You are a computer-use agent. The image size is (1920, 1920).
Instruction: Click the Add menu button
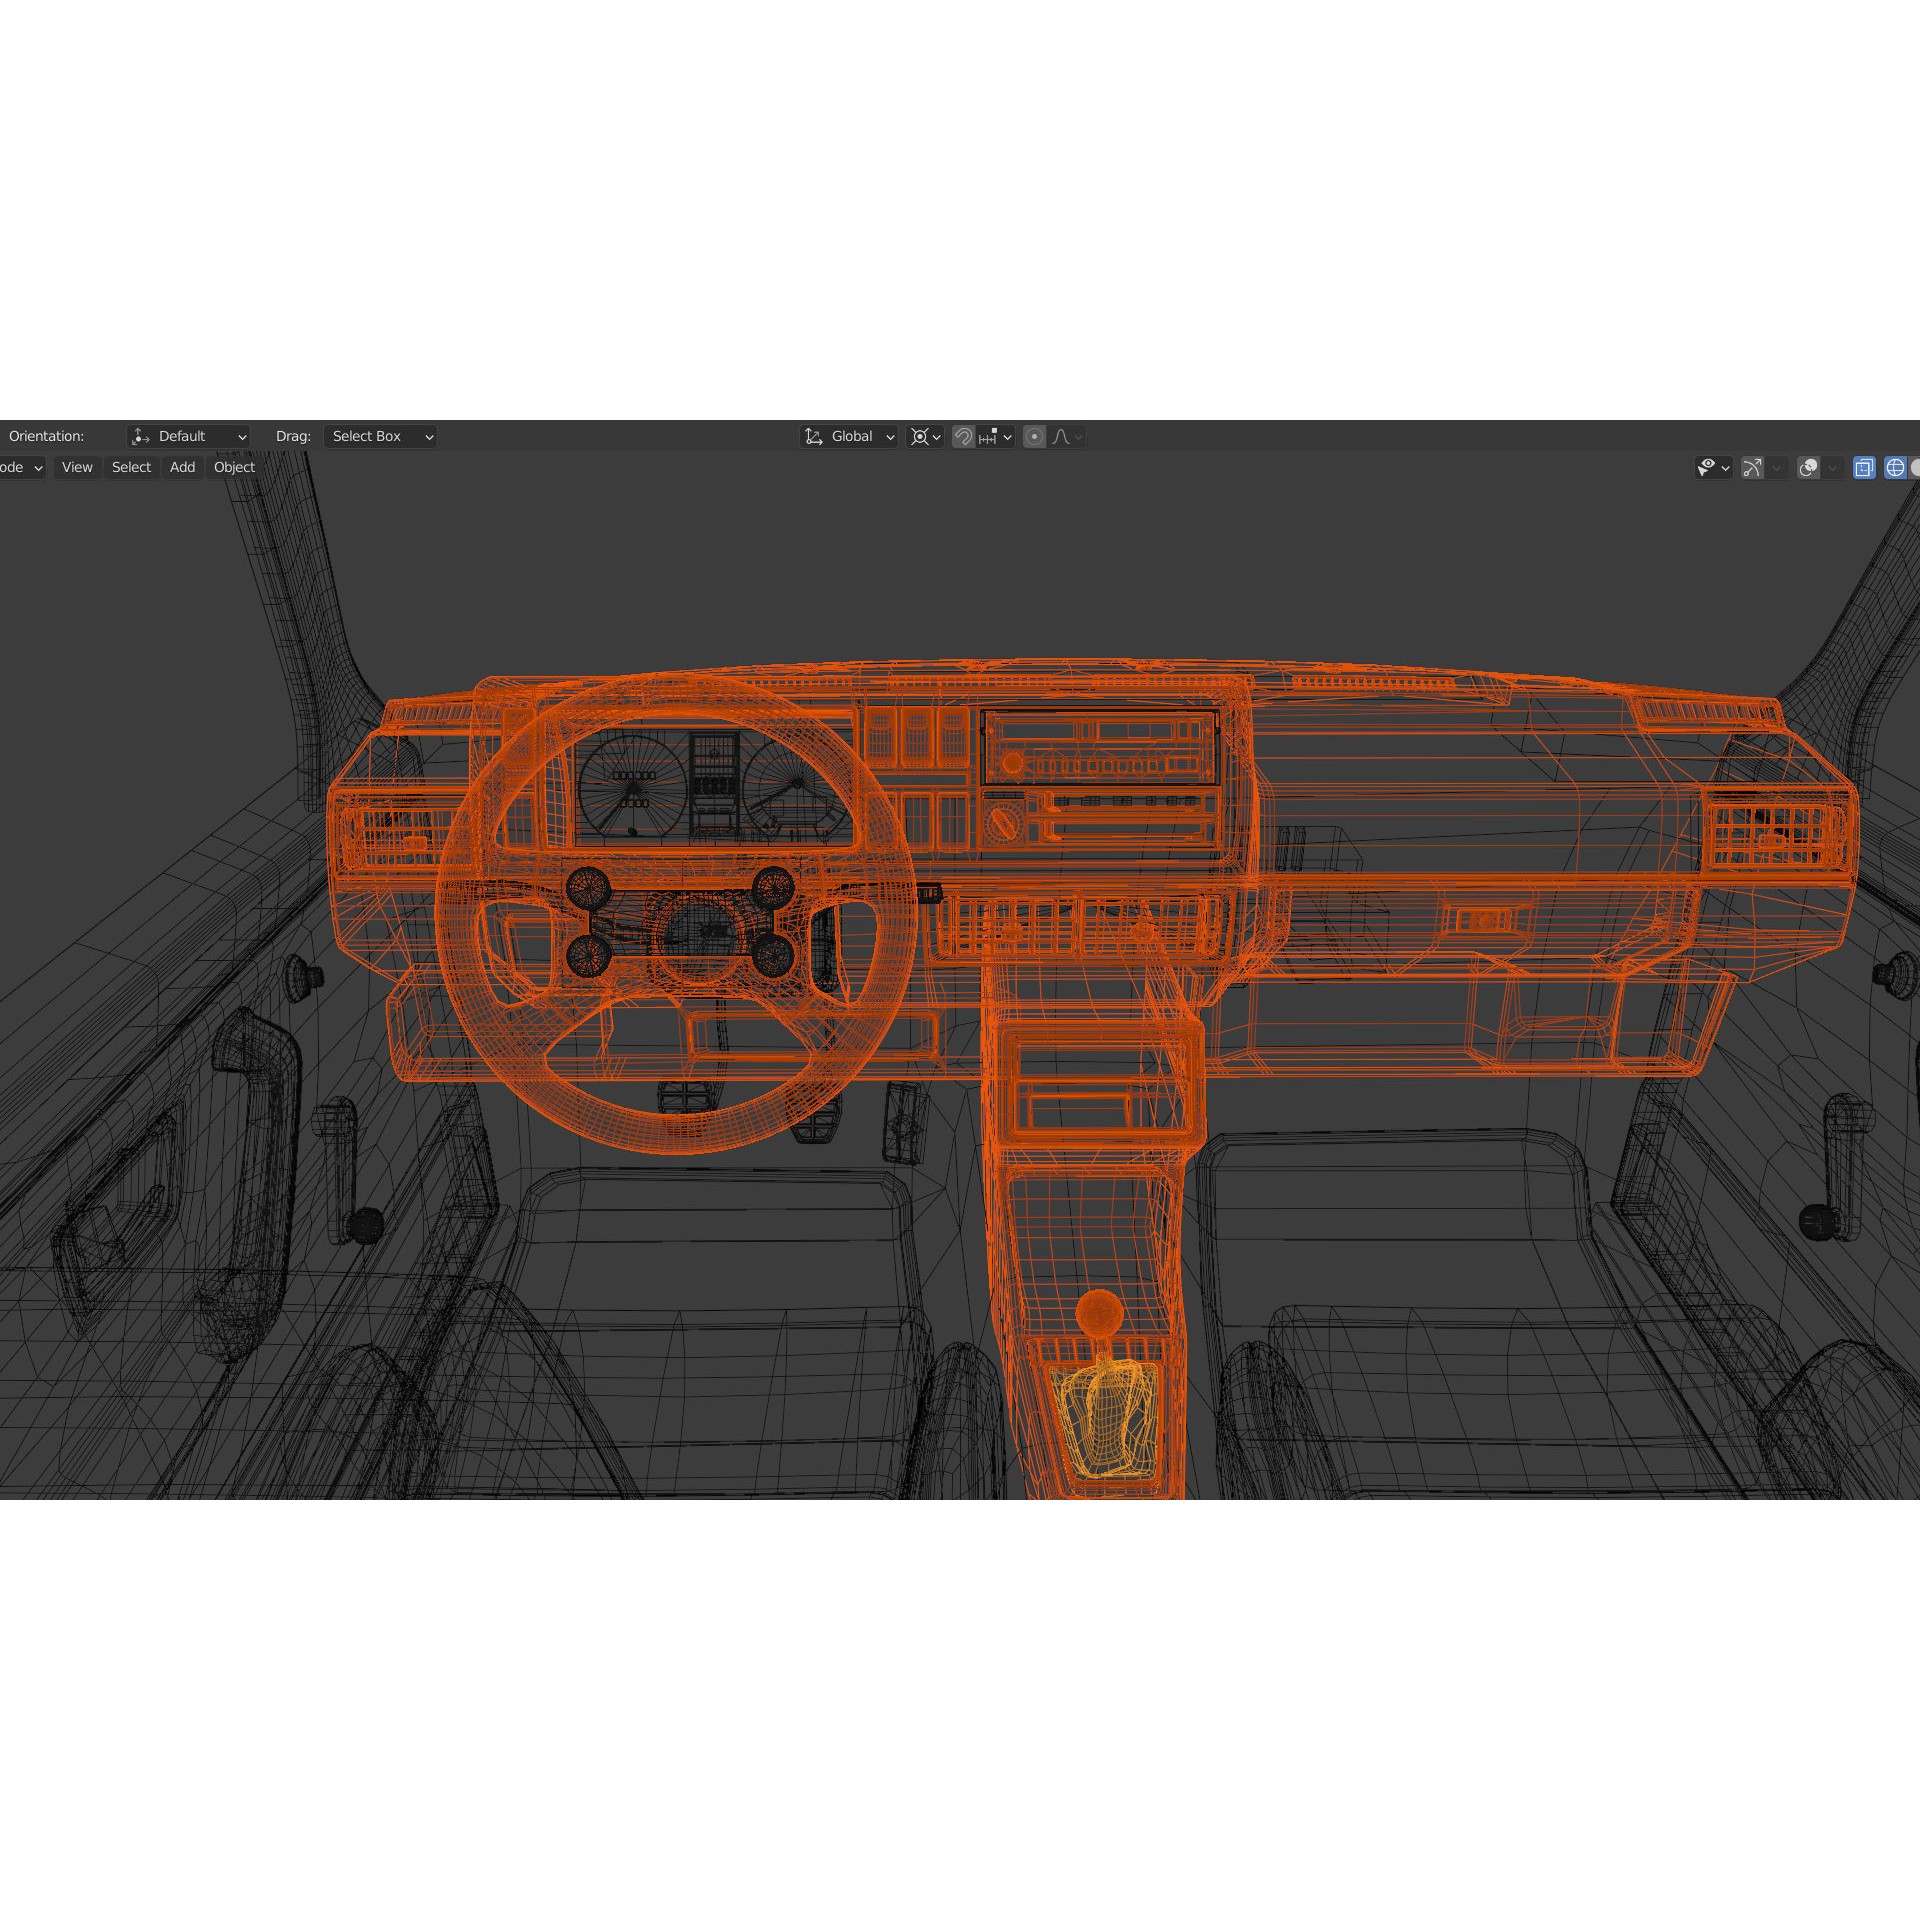(181, 467)
